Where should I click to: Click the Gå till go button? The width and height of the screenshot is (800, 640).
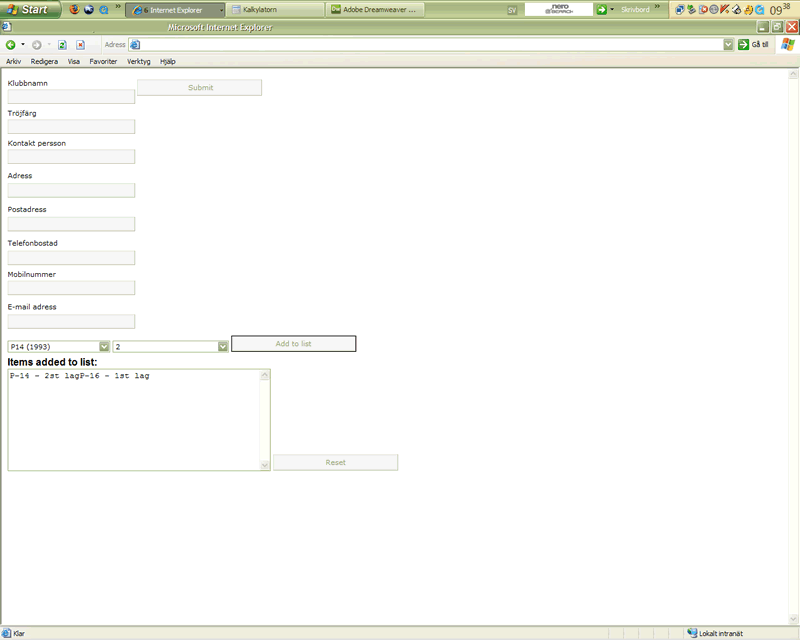pos(753,44)
